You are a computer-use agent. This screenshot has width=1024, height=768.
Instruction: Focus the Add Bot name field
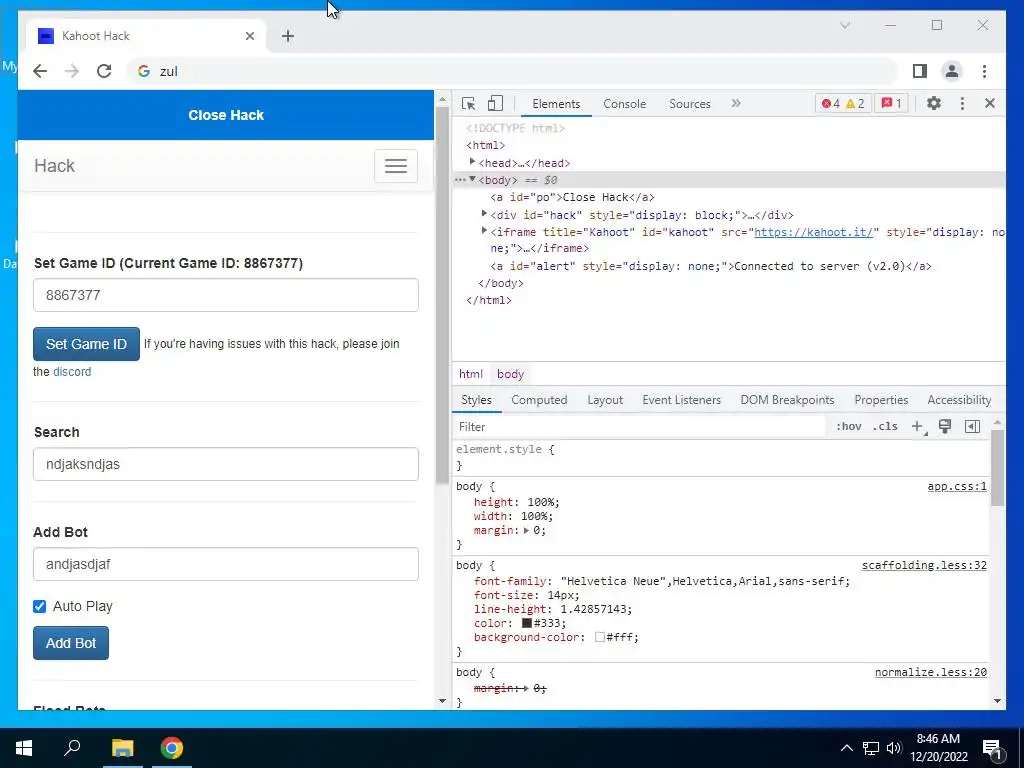point(226,564)
